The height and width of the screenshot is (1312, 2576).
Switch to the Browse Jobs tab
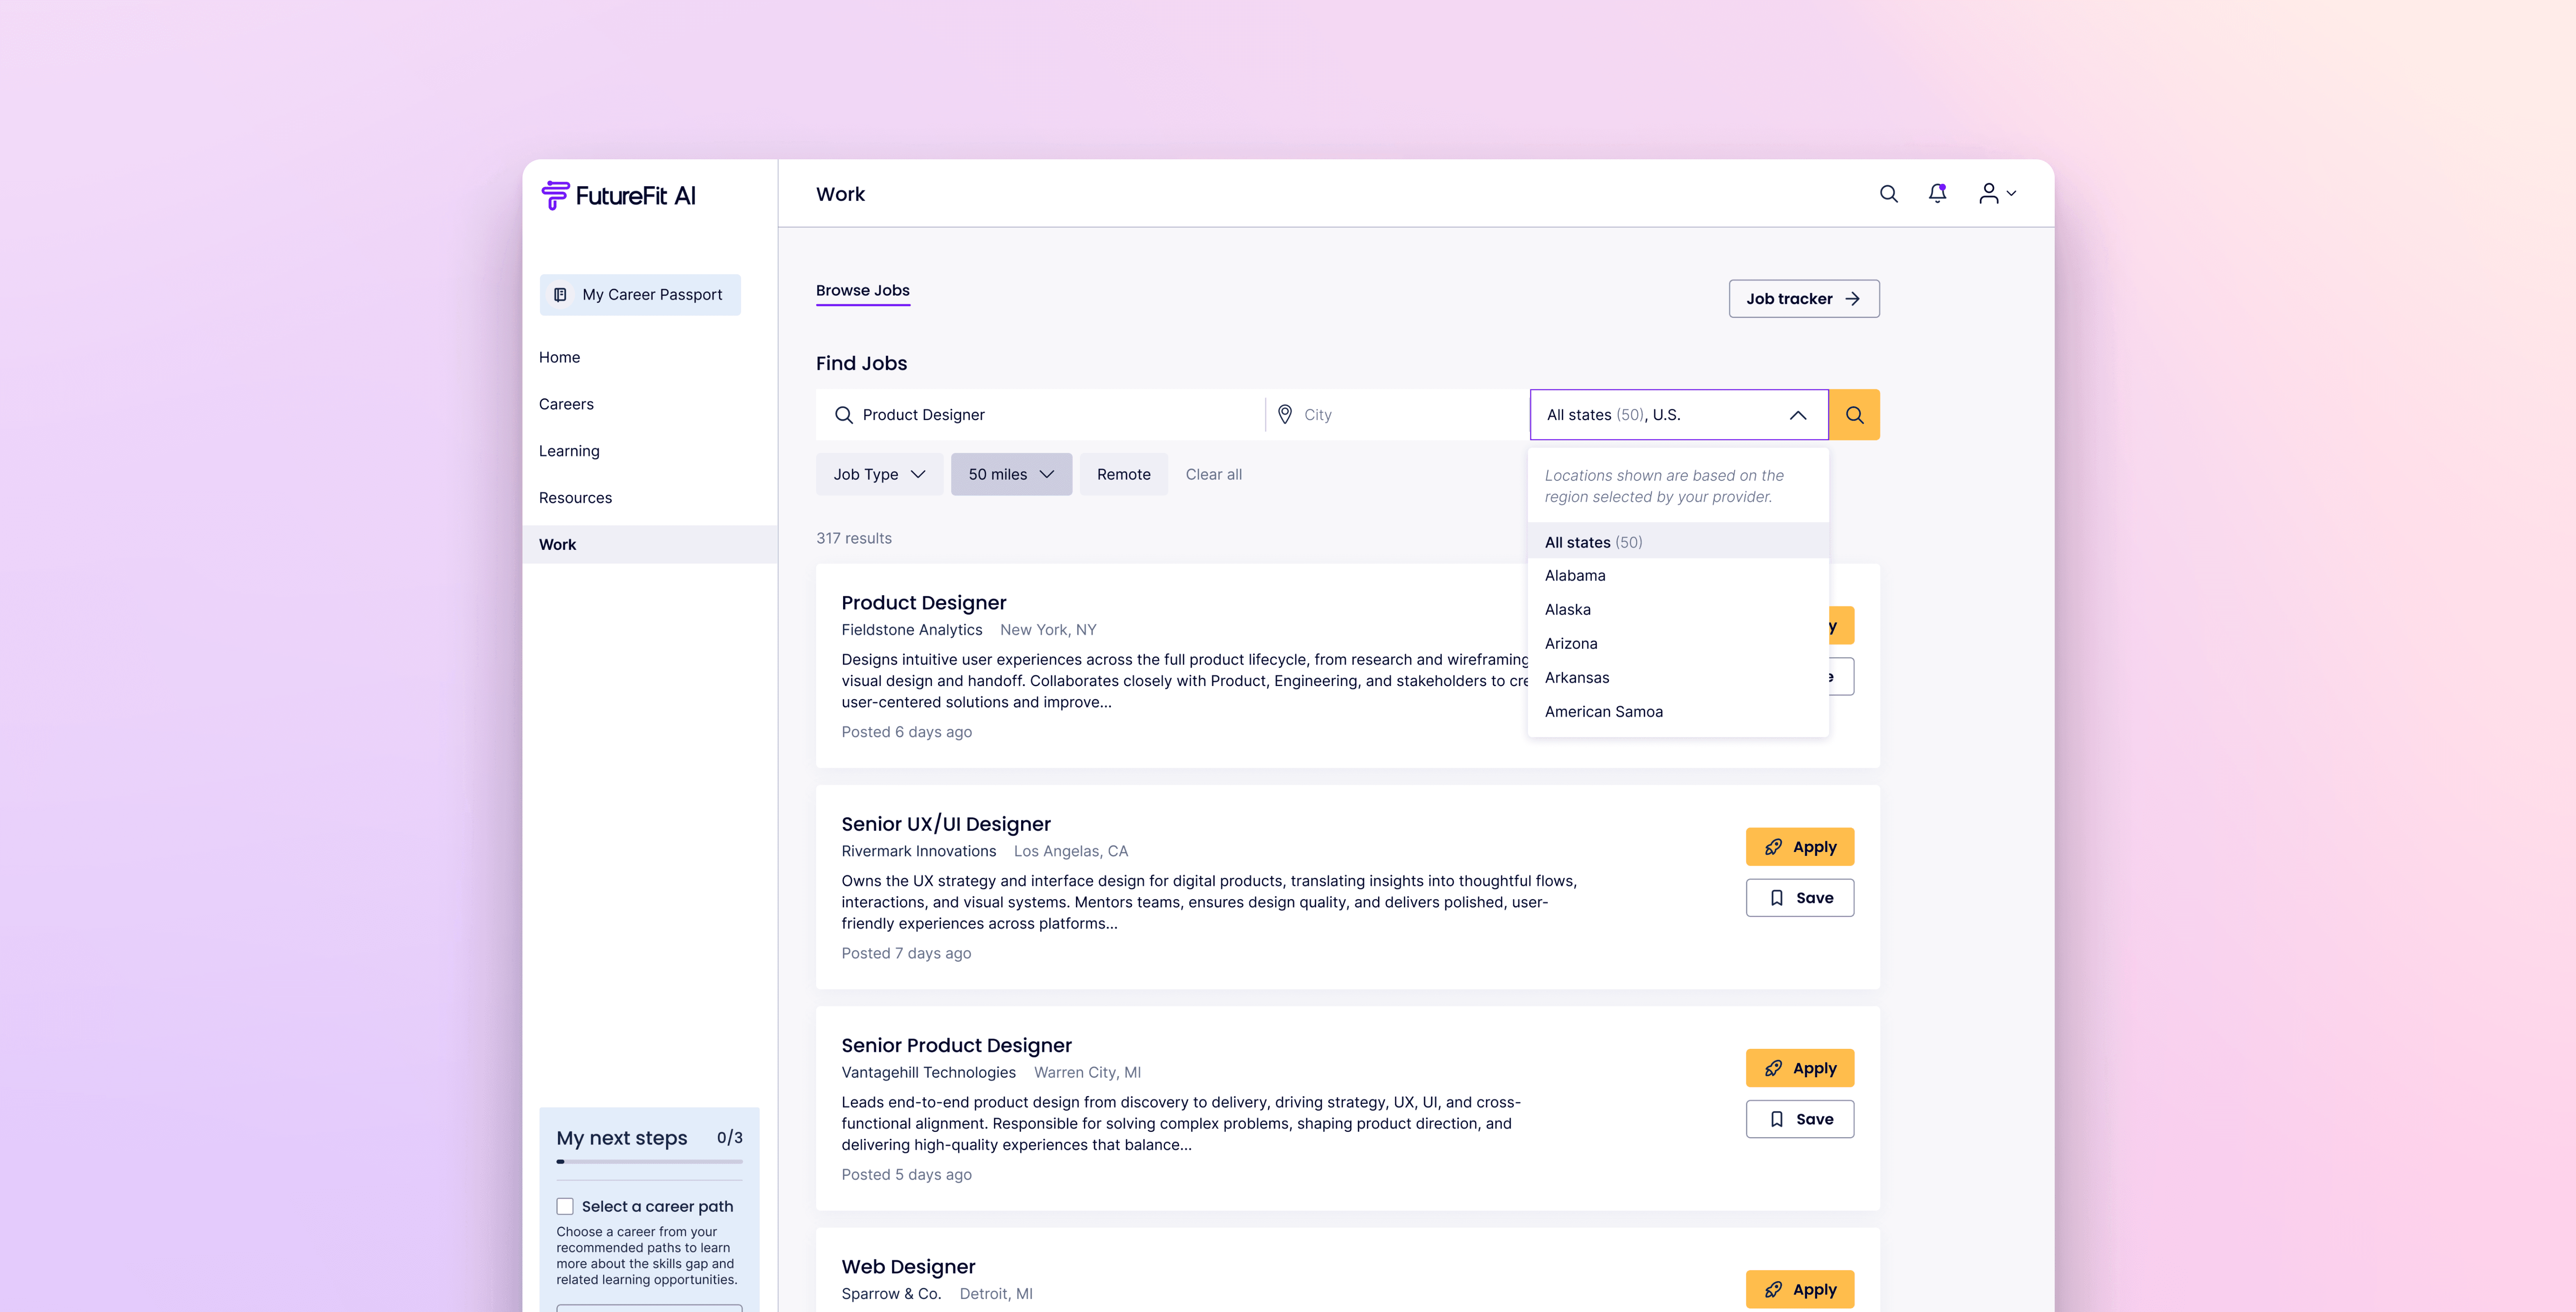tap(862, 291)
